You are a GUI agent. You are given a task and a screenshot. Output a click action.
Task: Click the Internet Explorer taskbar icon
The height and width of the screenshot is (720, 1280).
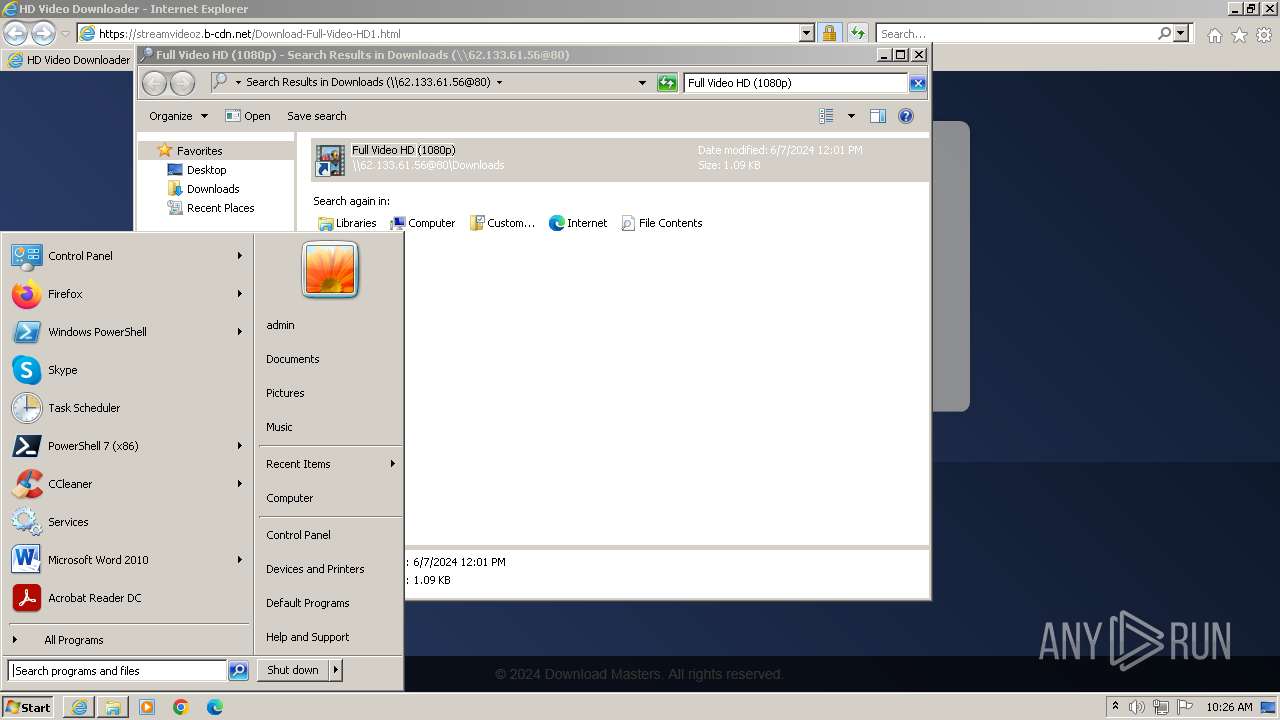[x=79, y=707]
